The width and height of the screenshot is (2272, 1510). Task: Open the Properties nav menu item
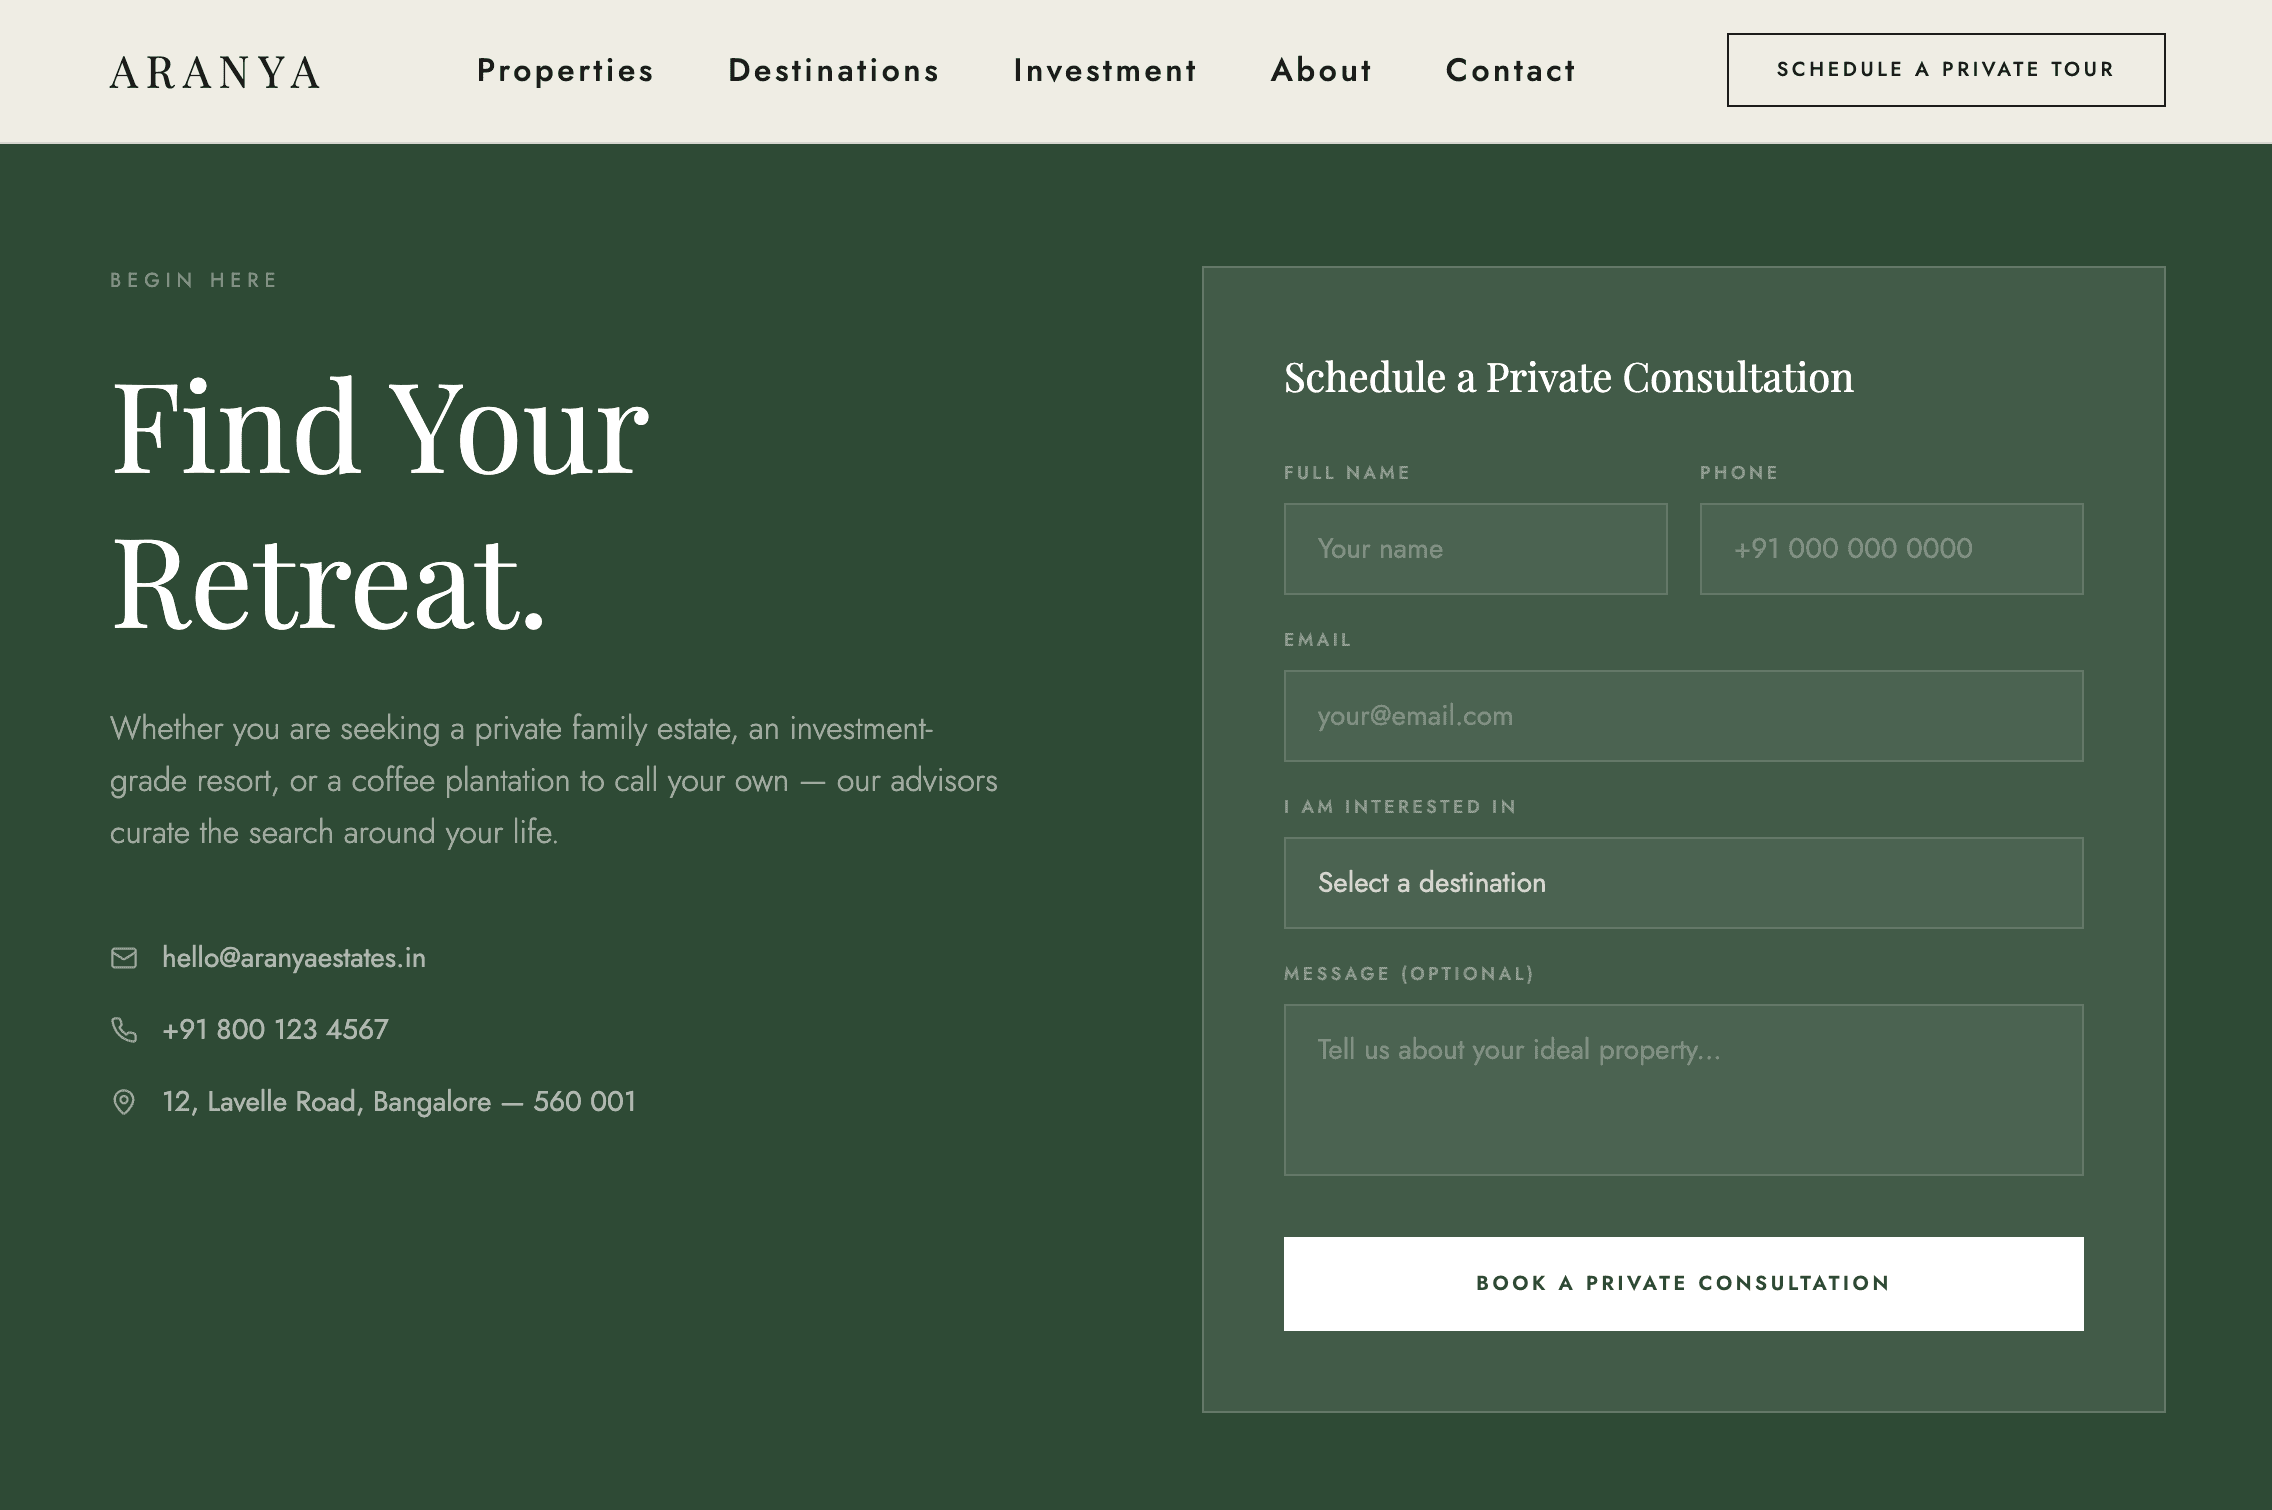pyautogui.click(x=565, y=71)
